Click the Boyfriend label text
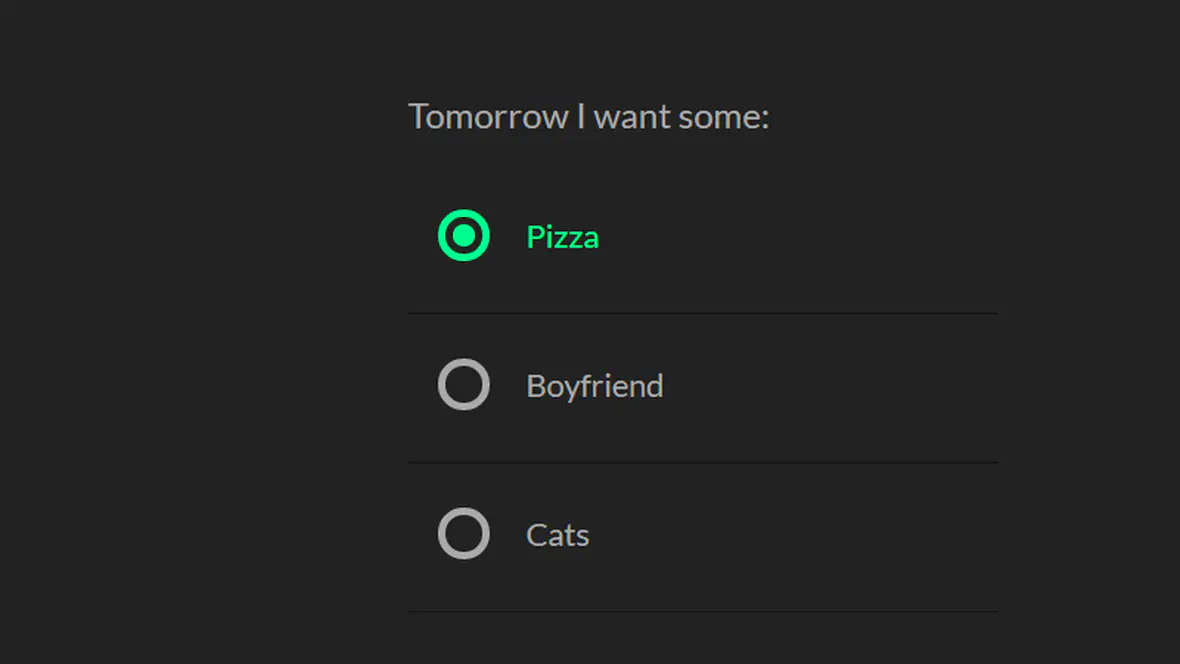Screen dimensions: 1180x664 595,386
